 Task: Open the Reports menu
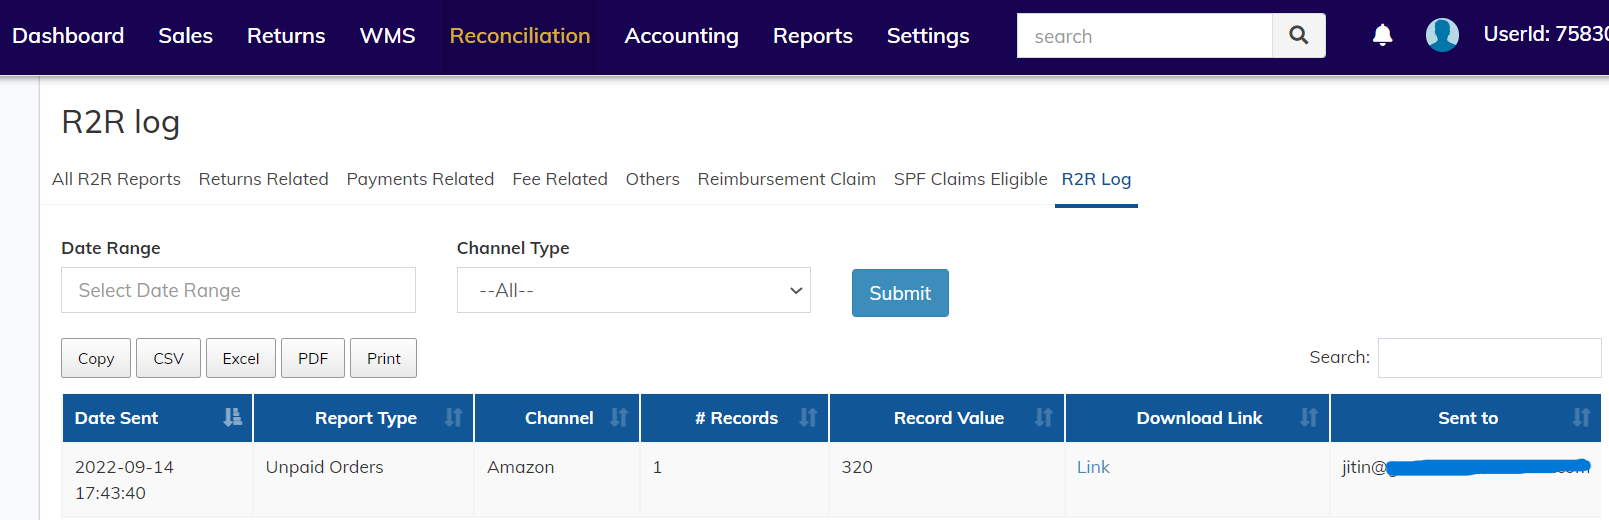pos(812,36)
